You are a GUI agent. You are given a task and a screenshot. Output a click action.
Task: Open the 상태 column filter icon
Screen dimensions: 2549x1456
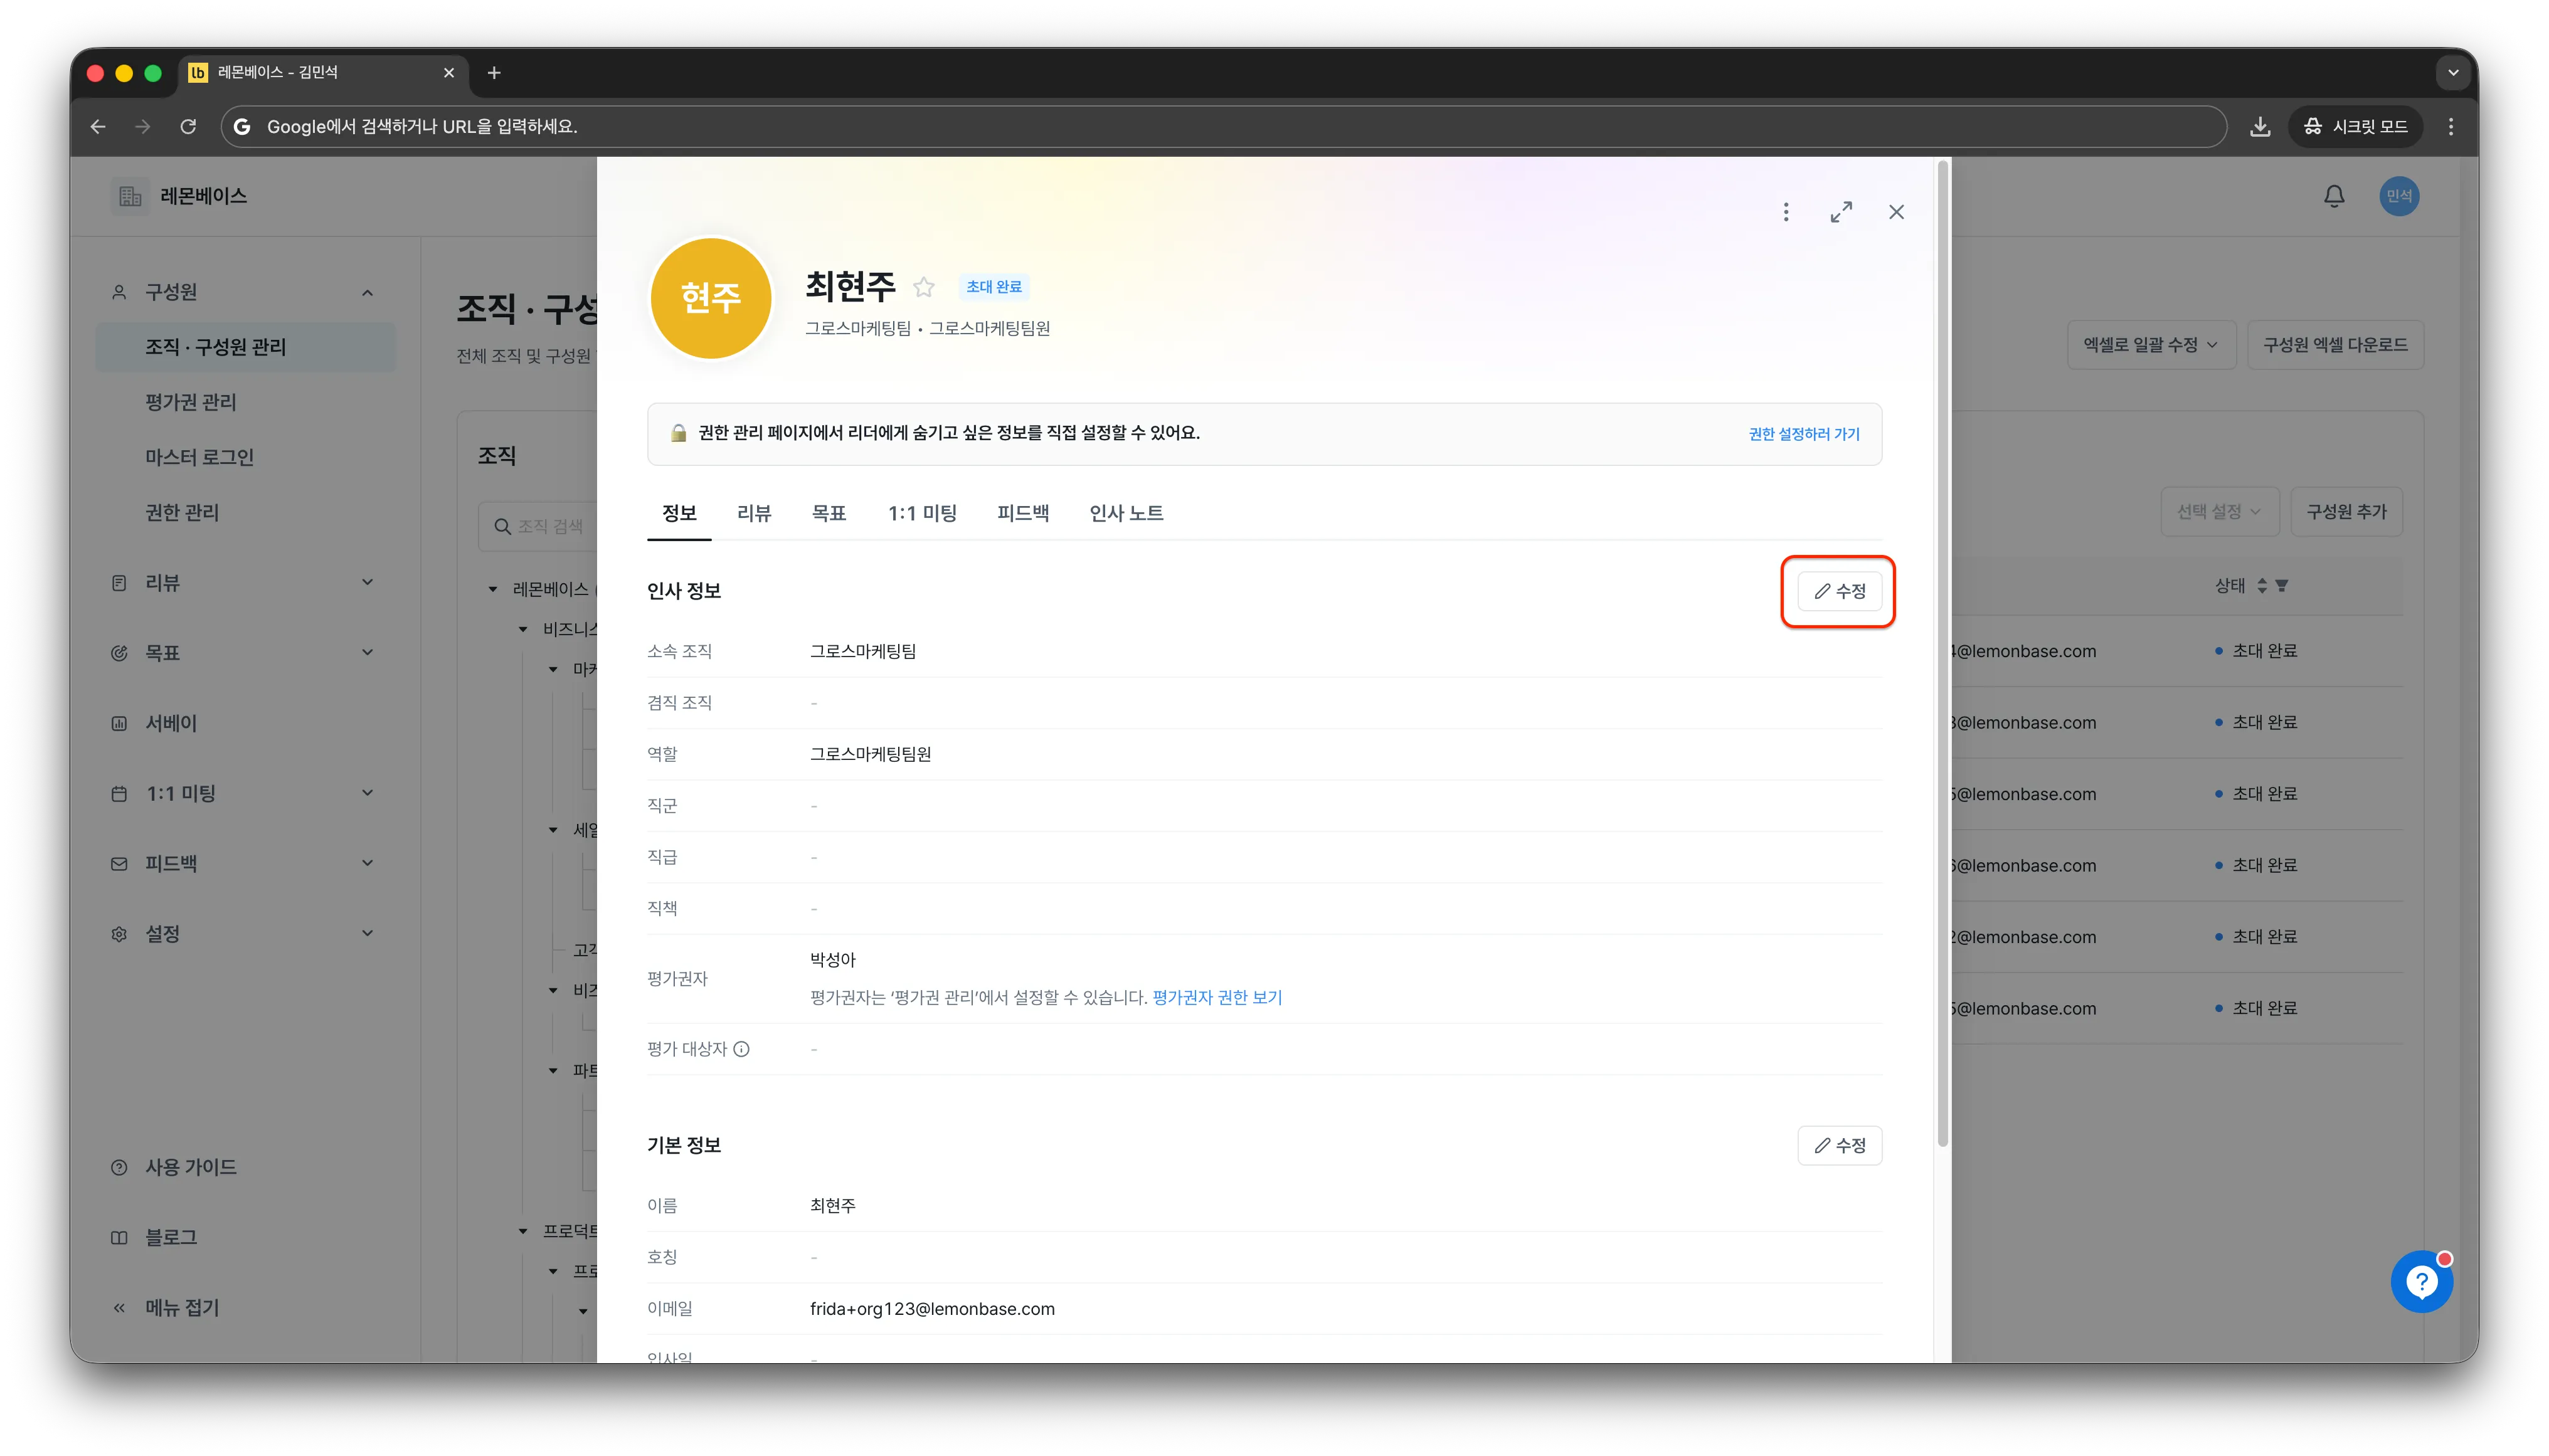pyautogui.click(x=2281, y=586)
